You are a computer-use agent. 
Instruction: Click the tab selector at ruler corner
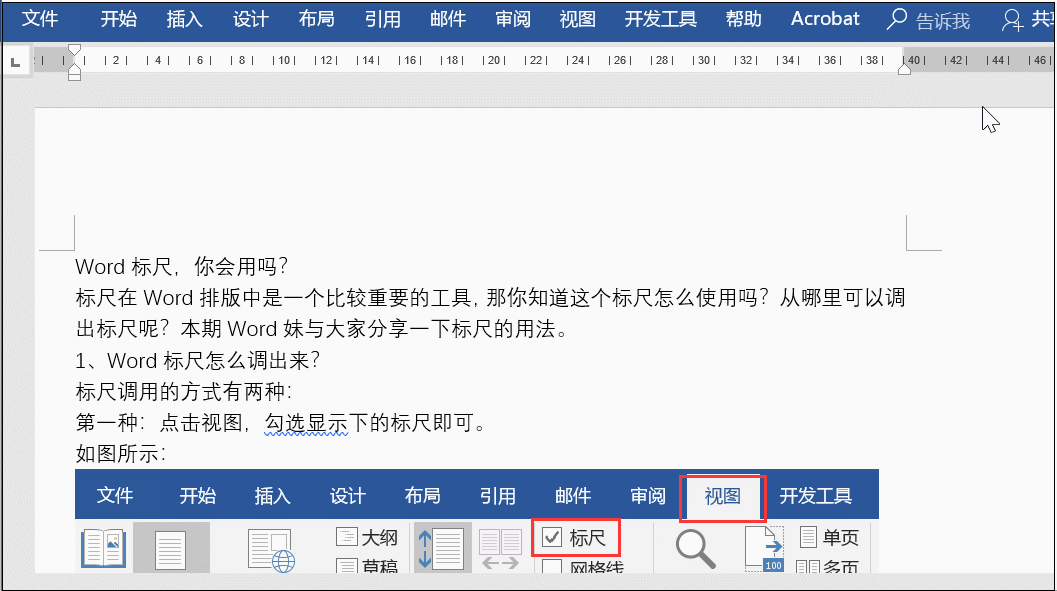pyautogui.click(x=15, y=61)
